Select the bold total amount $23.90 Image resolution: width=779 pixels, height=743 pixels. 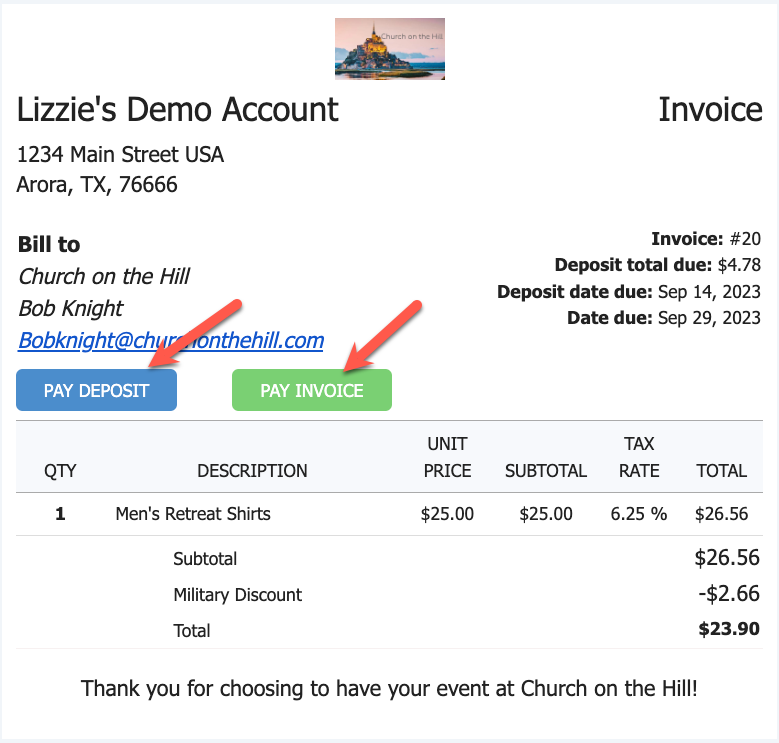(729, 630)
